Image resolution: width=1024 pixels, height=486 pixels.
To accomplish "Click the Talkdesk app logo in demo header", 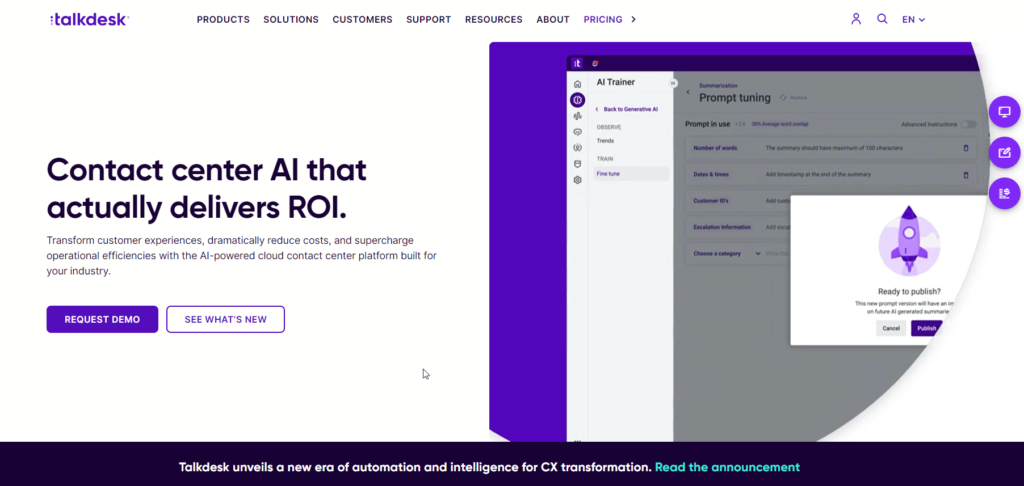I will tap(577, 63).
